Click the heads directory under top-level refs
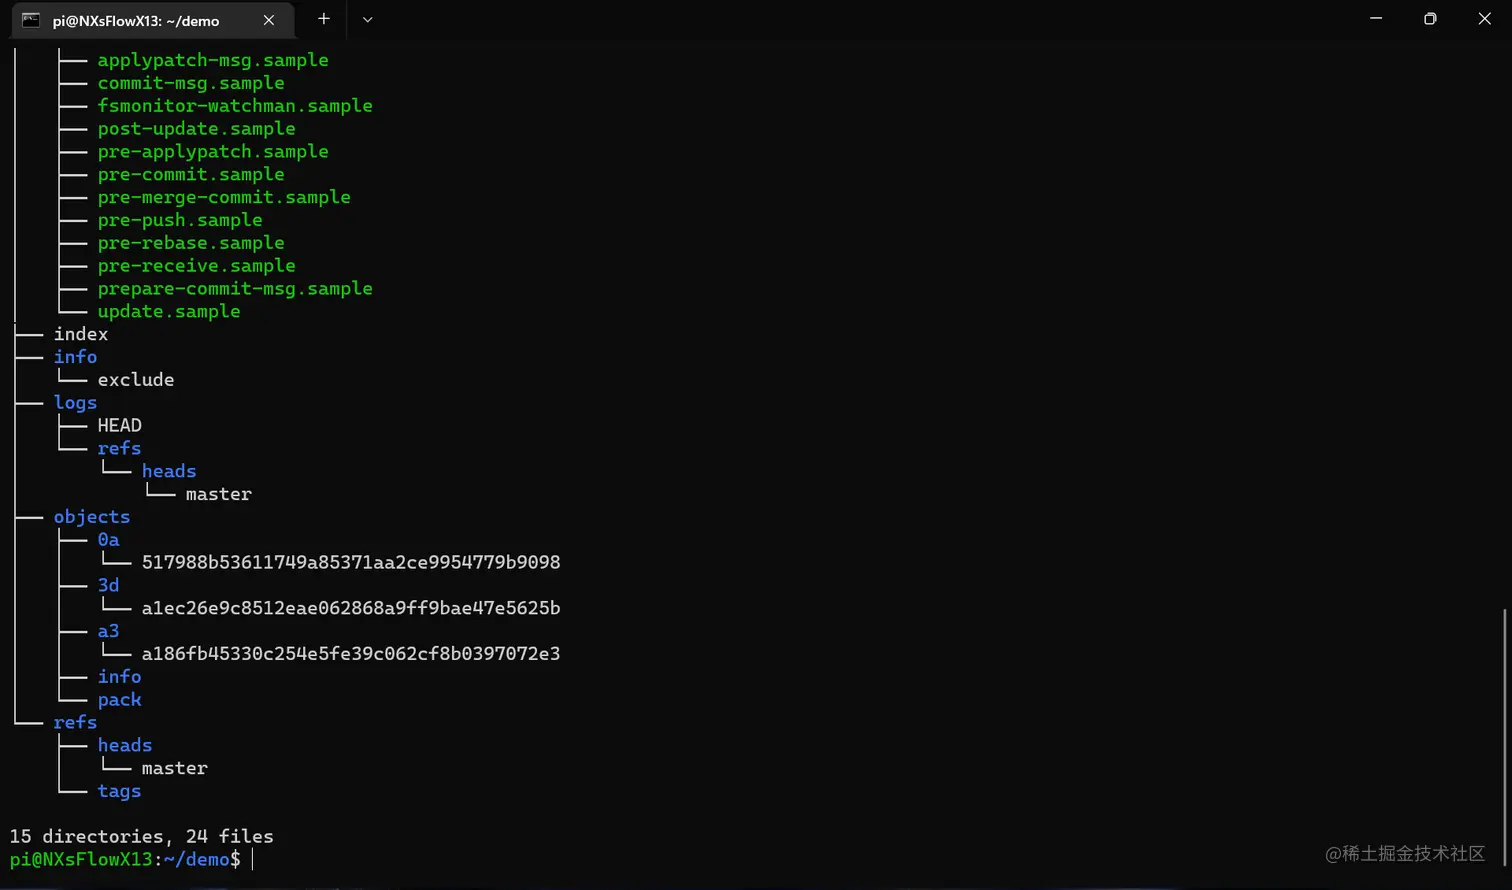Image resolution: width=1512 pixels, height=890 pixels. pyautogui.click(x=125, y=745)
